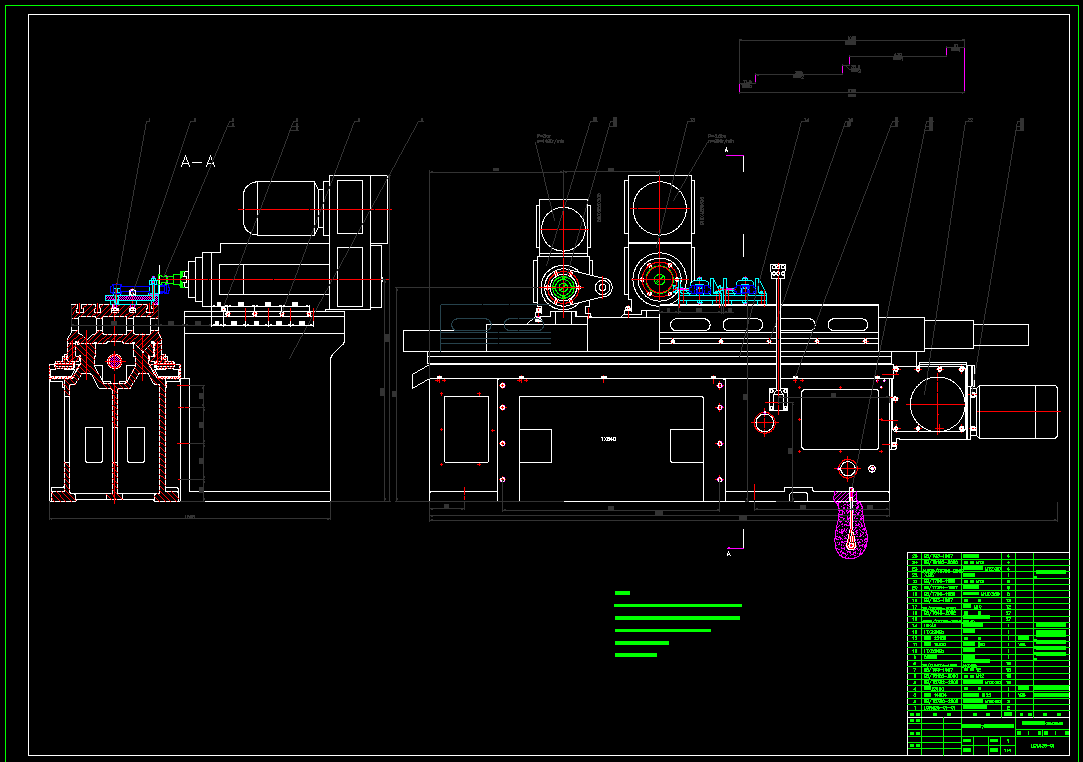
Task: Click the feed motor at the far right
Action: coord(1016,411)
